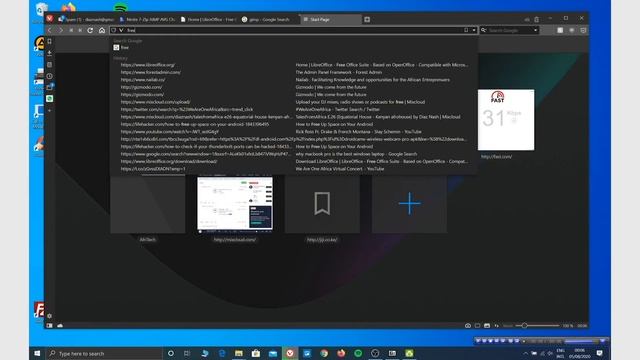640x360 pixels.
Task: Open nailab.co history suggestion
Action: coord(143,80)
